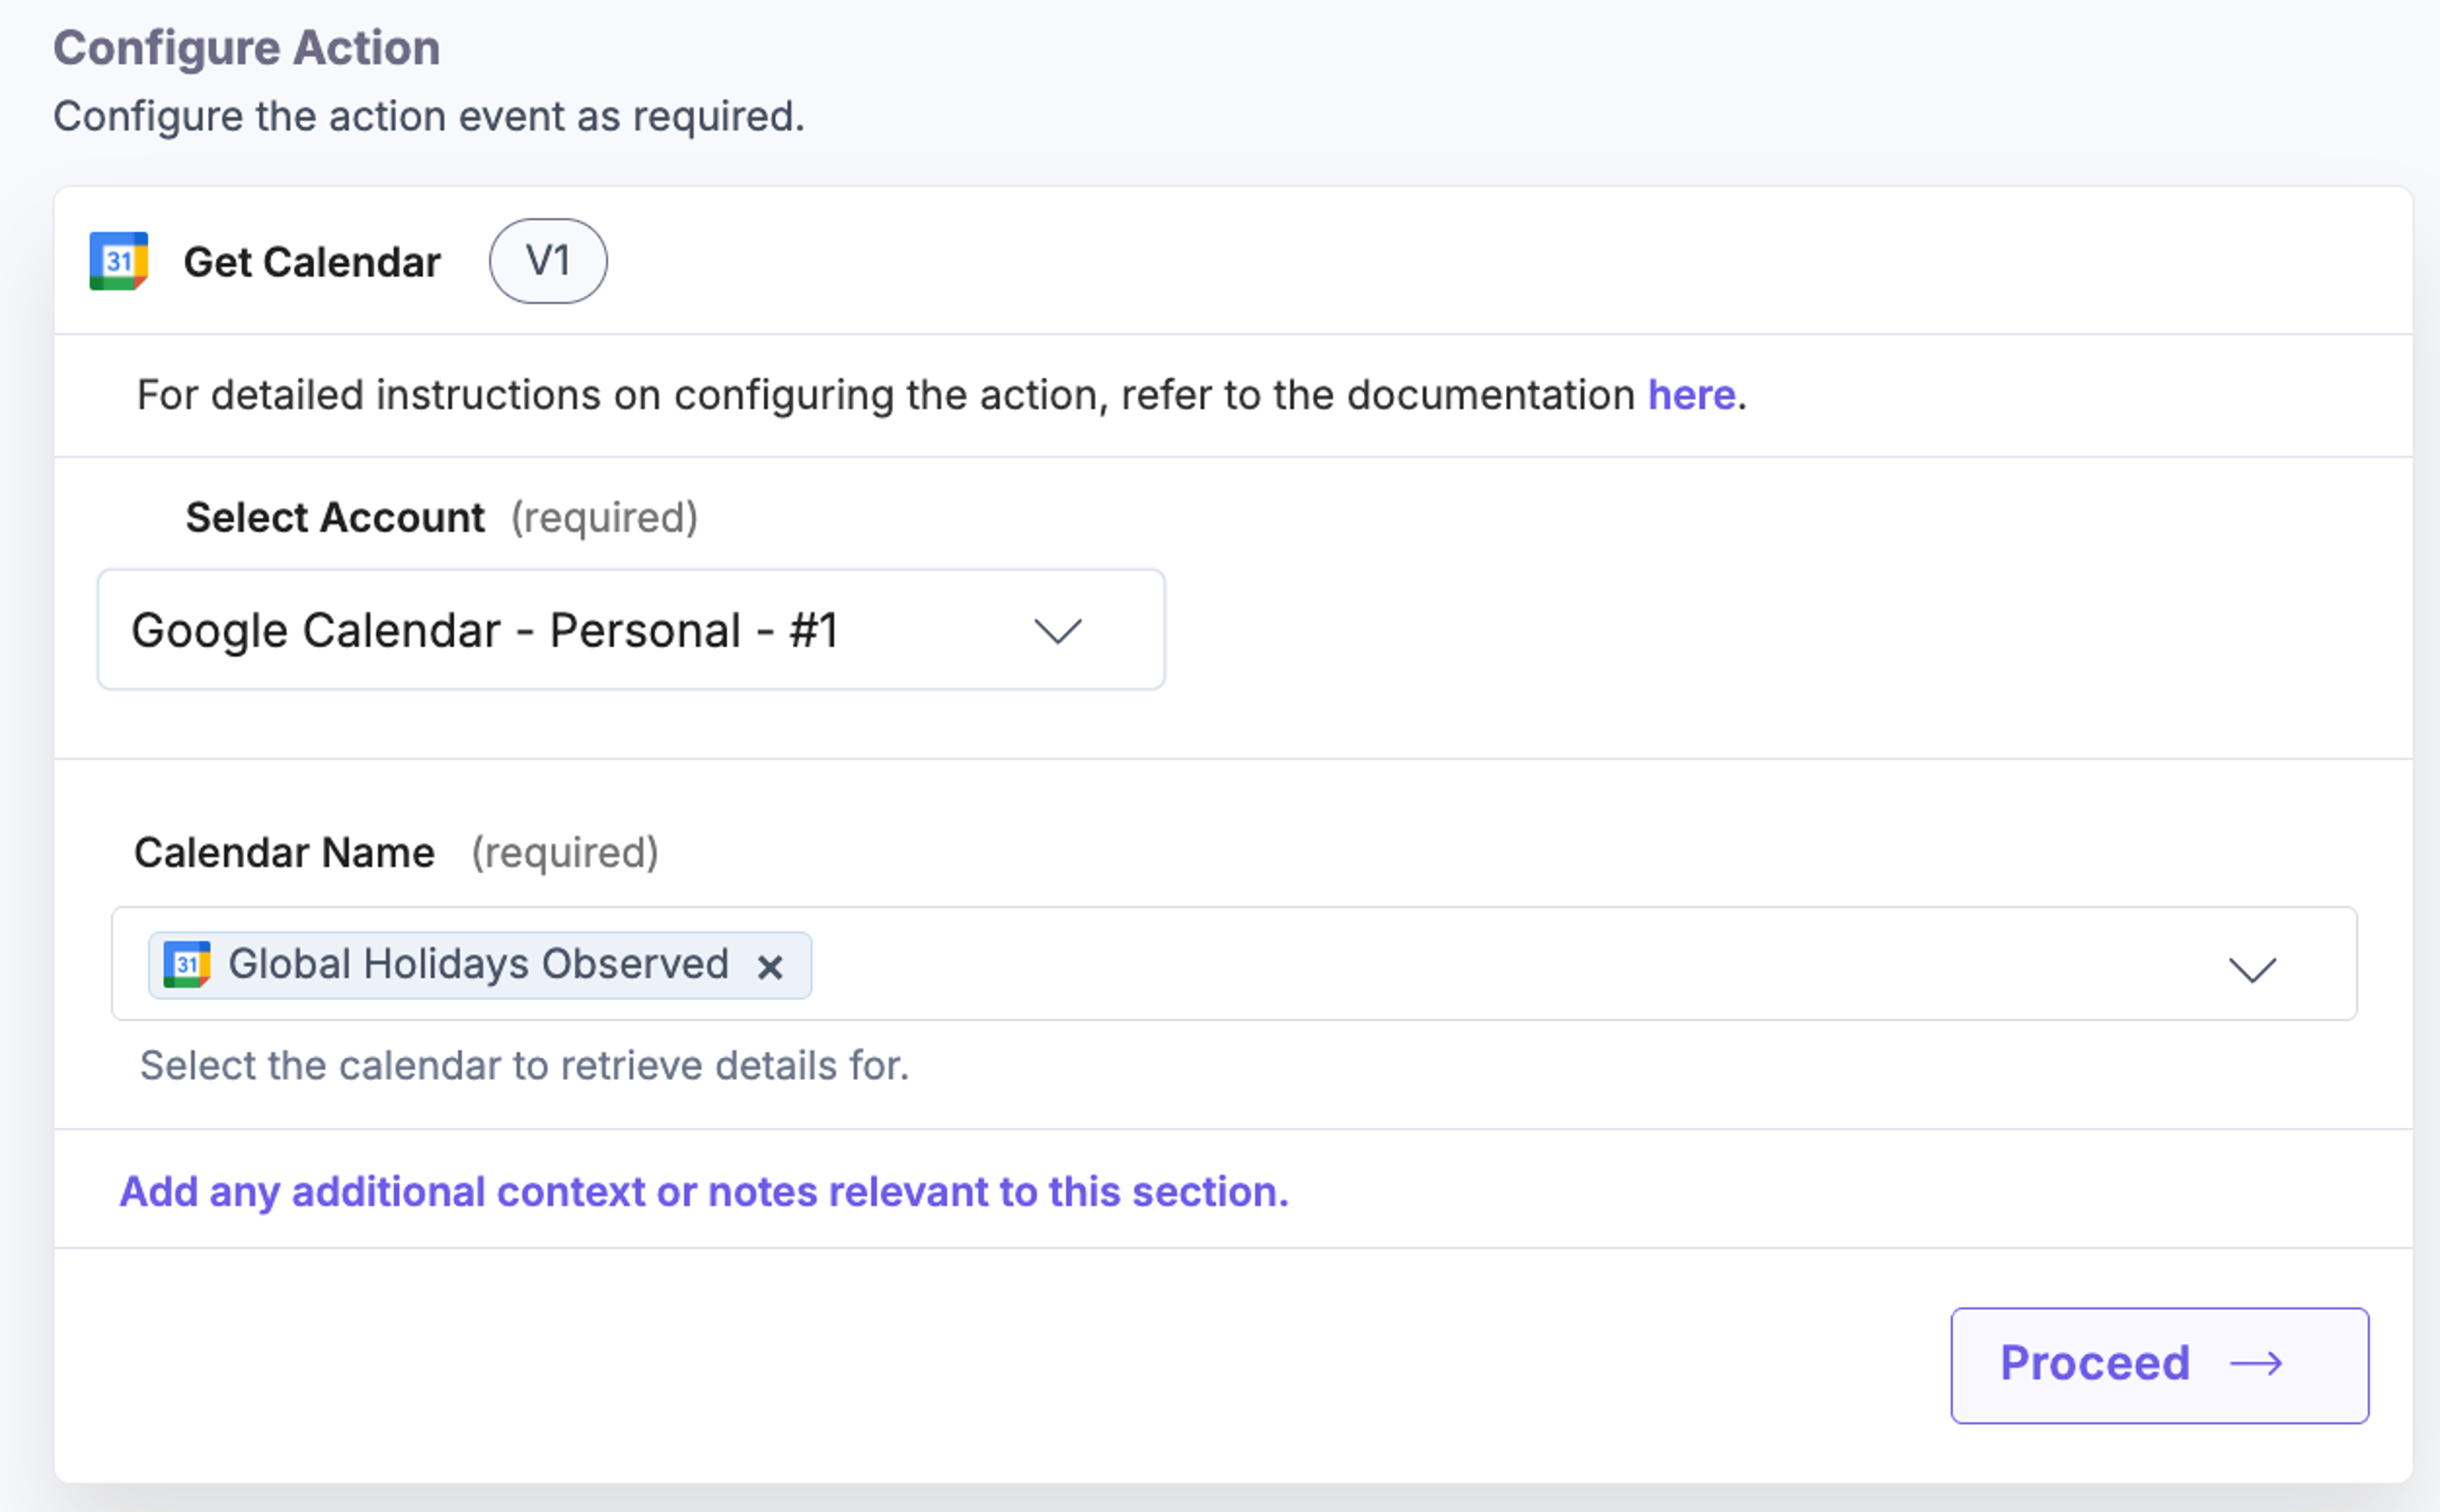Click the V1 version badge
Viewport: 2440px width, 1512px height.
(x=548, y=261)
